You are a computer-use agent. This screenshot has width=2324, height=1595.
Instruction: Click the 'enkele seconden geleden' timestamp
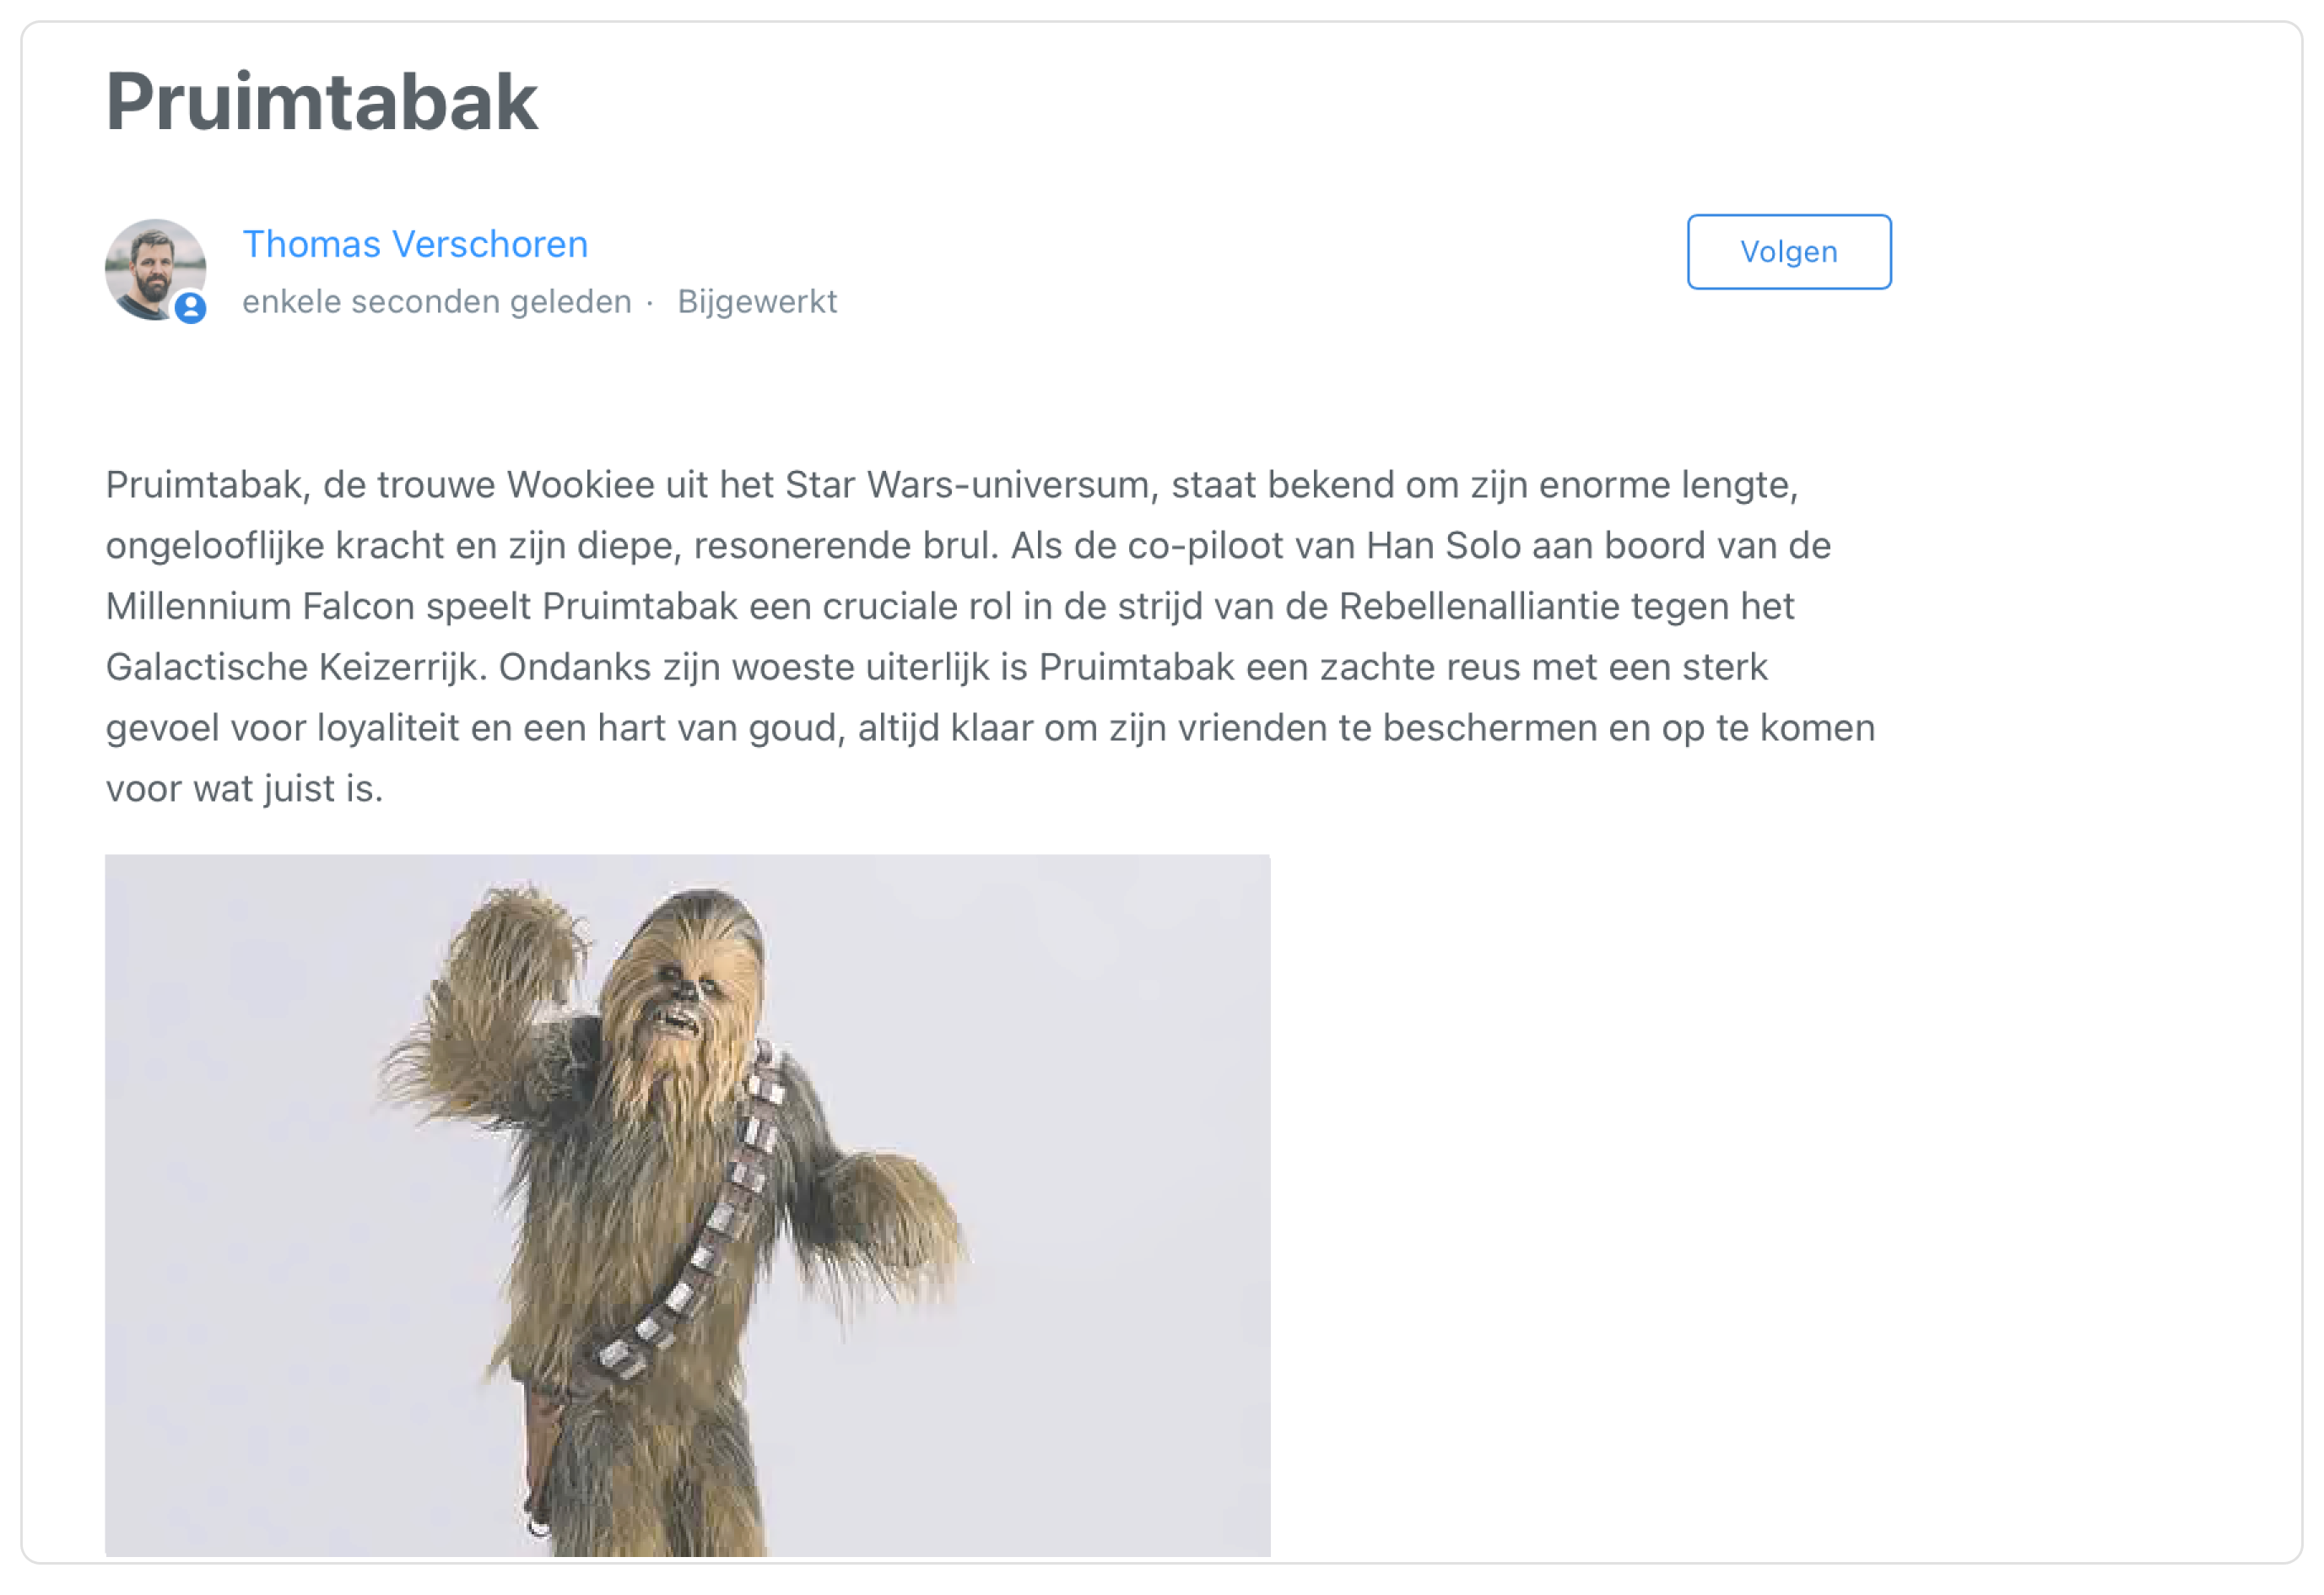click(437, 302)
